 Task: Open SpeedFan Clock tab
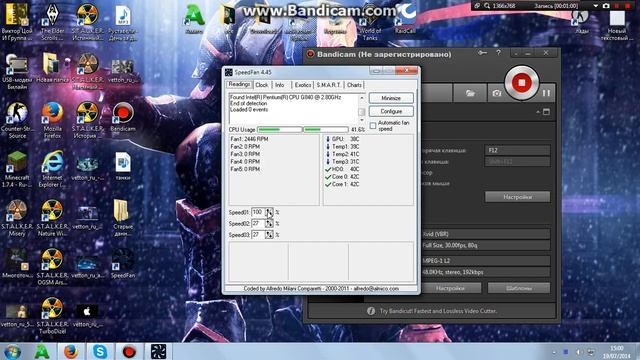[x=262, y=85]
